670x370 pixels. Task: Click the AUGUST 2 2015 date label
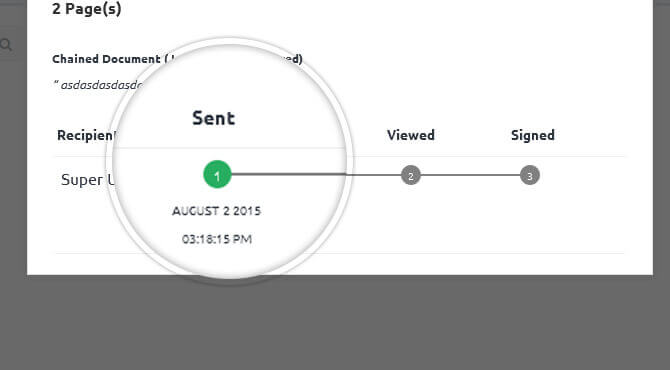tap(216, 211)
